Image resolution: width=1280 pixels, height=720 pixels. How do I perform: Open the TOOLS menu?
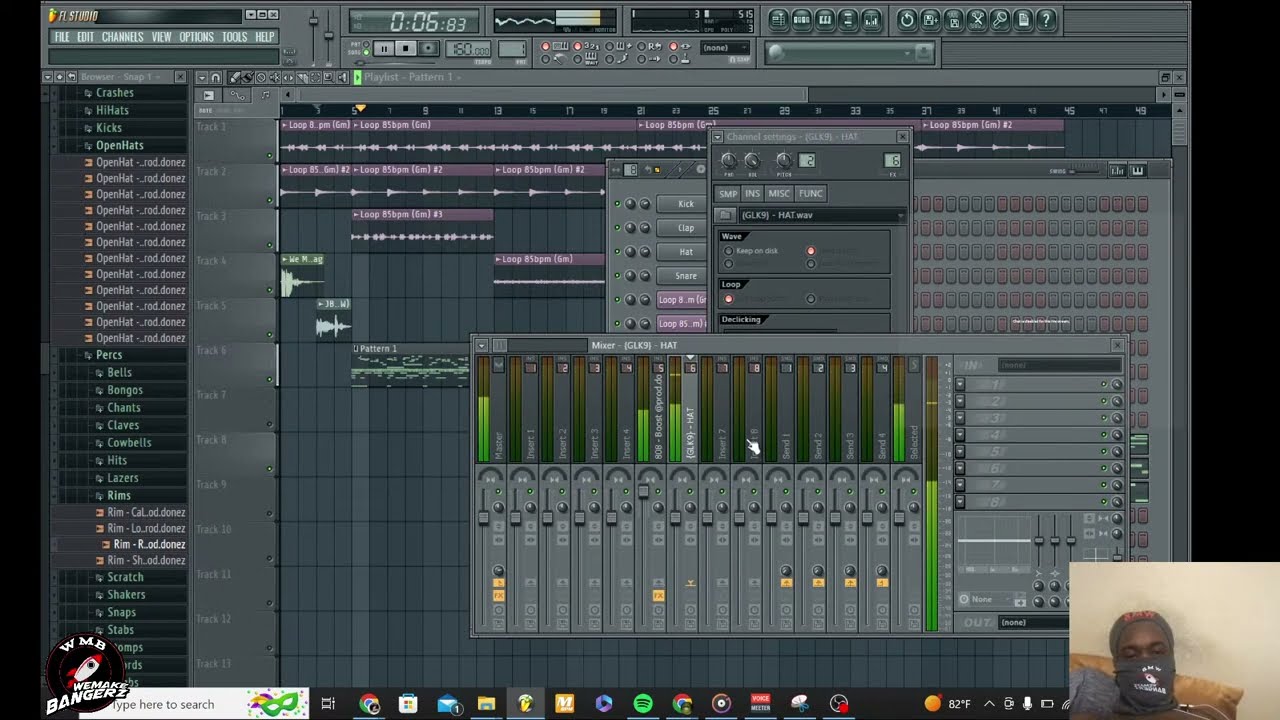click(x=234, y=37)
